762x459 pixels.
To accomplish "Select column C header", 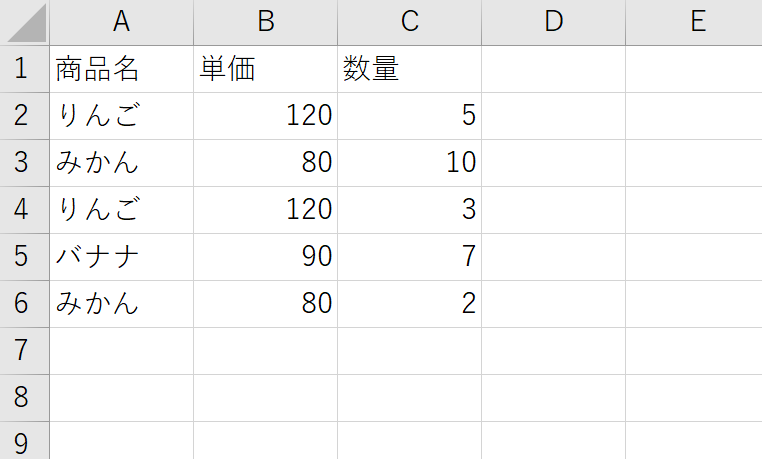I will 410,22.
